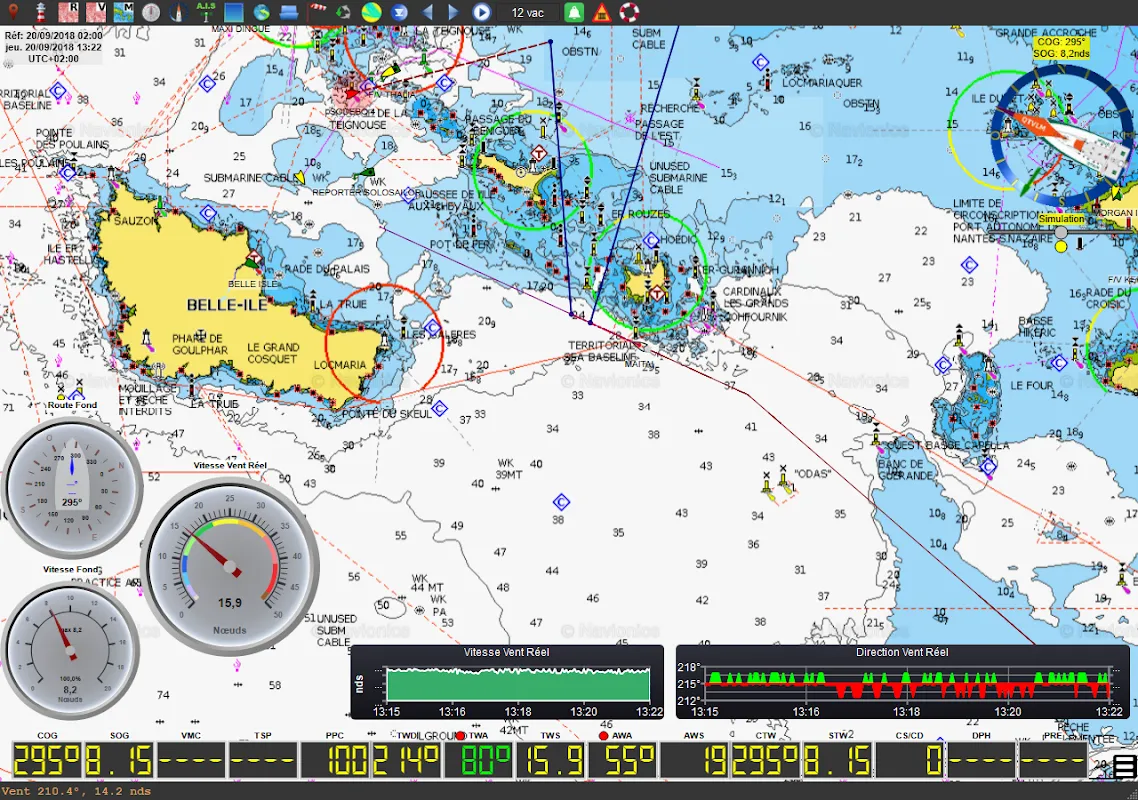Image resolution: width=1138 pixels, height=800 pixels.
Task: Click the grey Simulation slider handle
Action: pos(1061,232)
